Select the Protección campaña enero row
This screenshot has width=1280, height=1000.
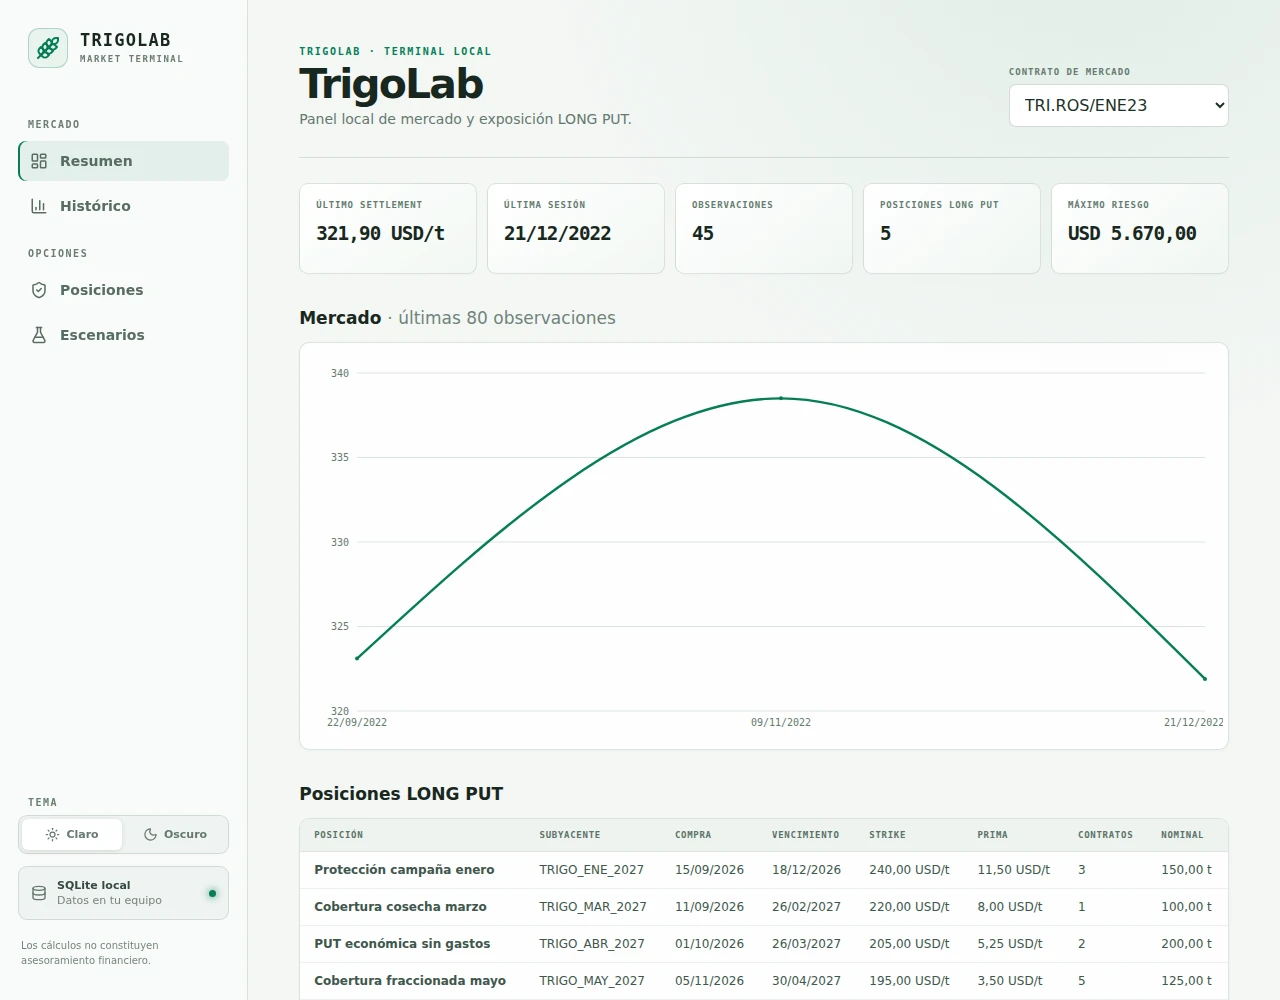pyautogui.click(x=764, y=870)
